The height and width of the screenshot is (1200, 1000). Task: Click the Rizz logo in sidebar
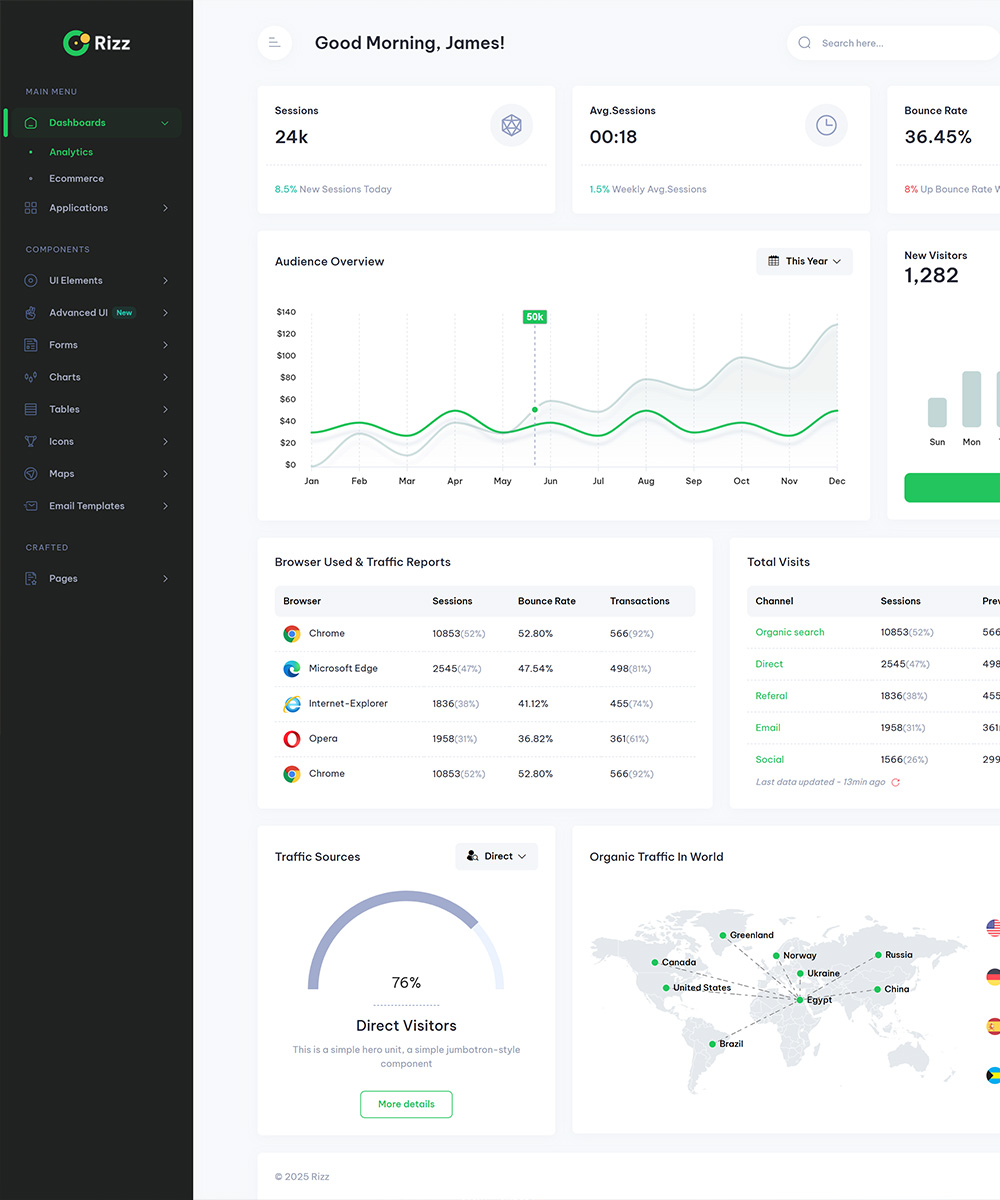coord(96,42)
